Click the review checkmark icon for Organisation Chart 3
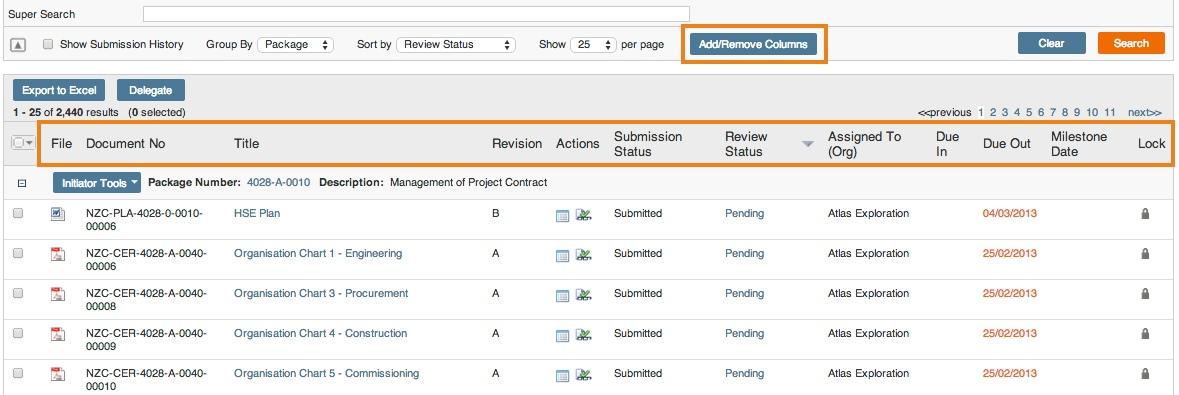This screenshot has width=1179, height=395. click(583, 295)
